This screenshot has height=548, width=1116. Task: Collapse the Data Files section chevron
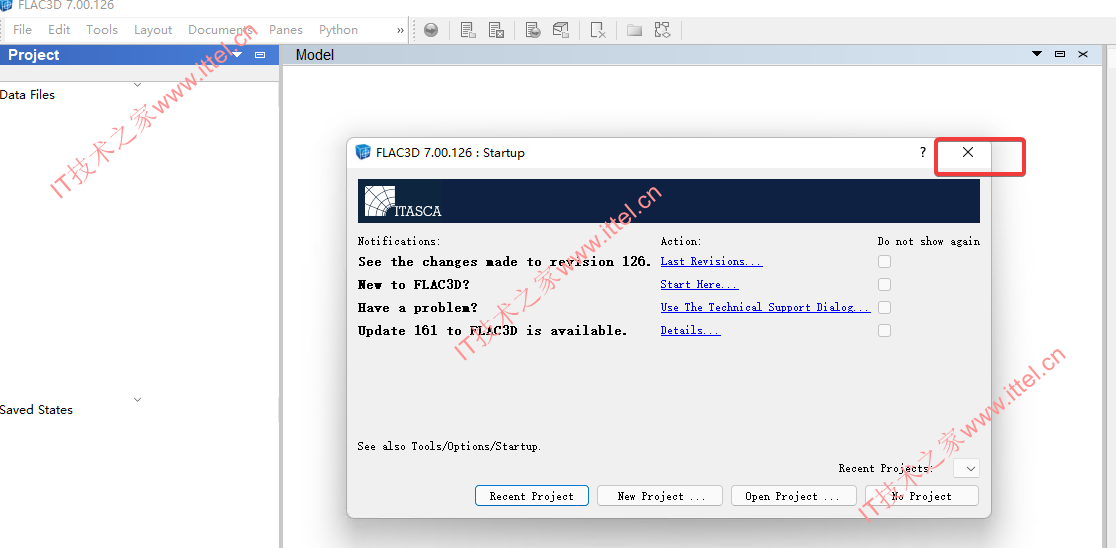point(137,85)
